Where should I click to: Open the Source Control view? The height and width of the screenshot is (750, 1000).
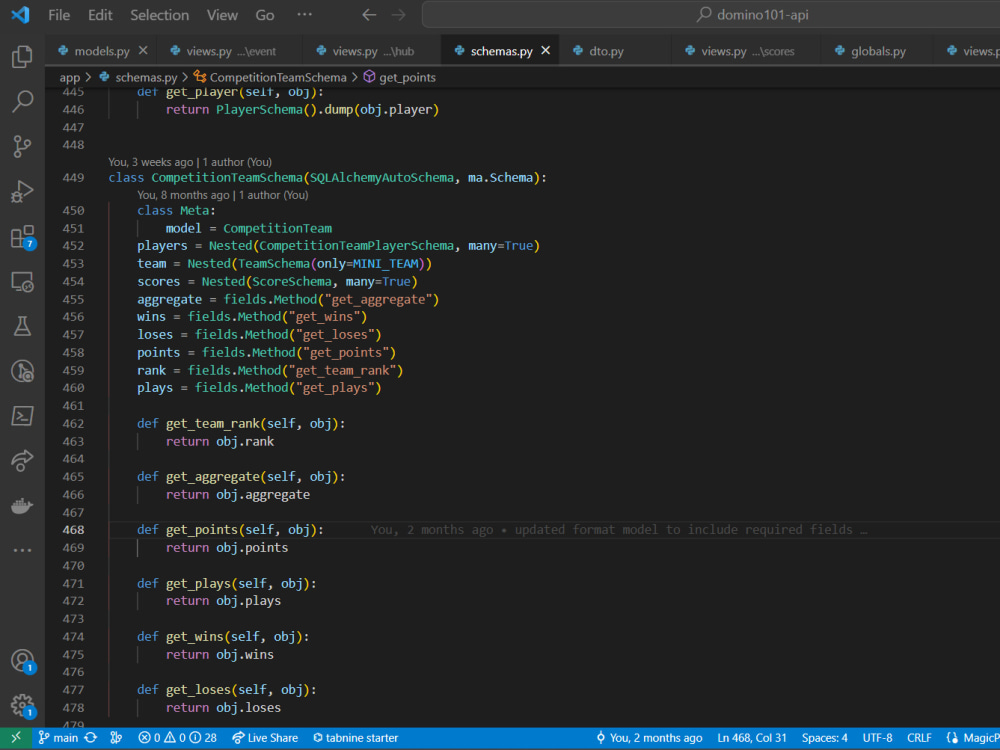[22, 146]
